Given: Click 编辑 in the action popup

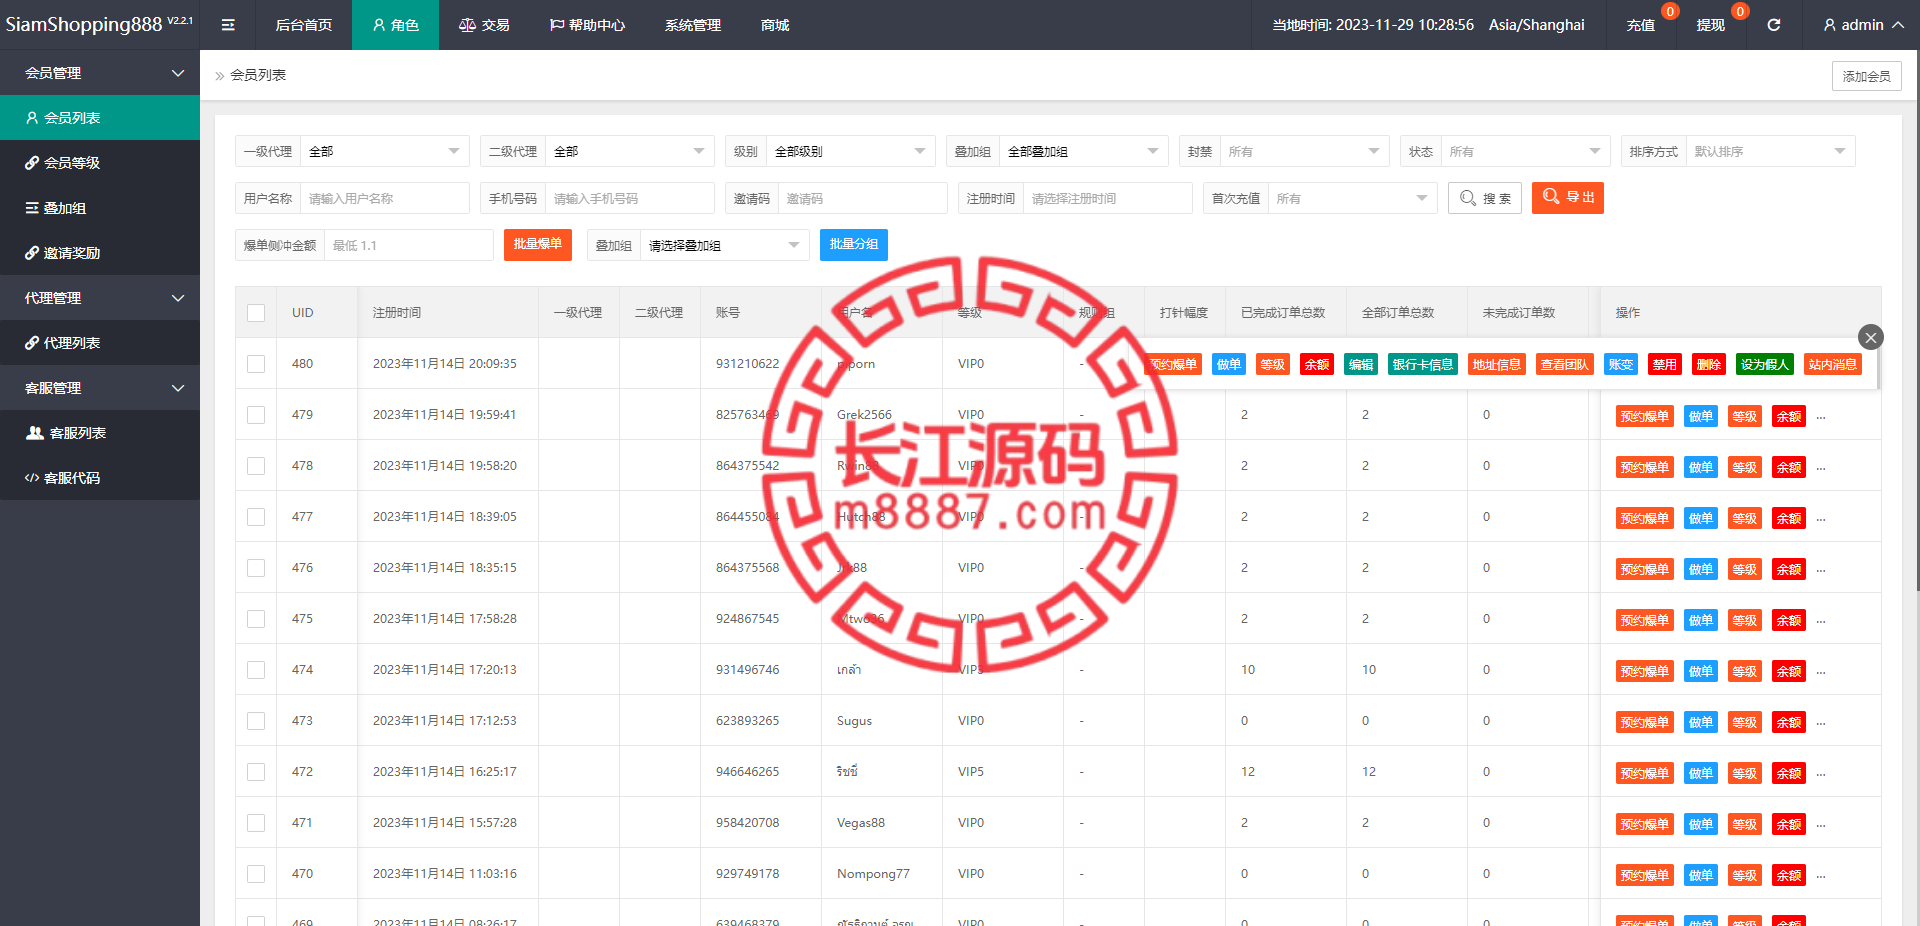Looking at the screenshot, I should [x=1360, y=364].
